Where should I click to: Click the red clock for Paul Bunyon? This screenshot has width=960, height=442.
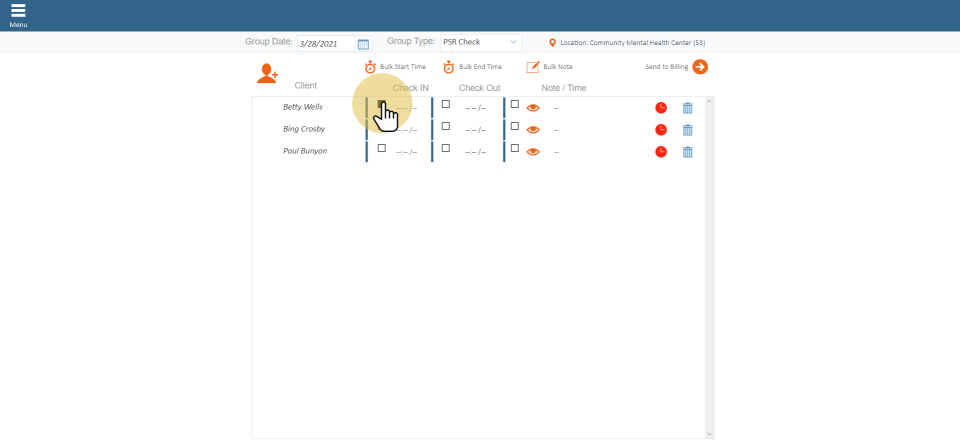[x=661, y=152]
